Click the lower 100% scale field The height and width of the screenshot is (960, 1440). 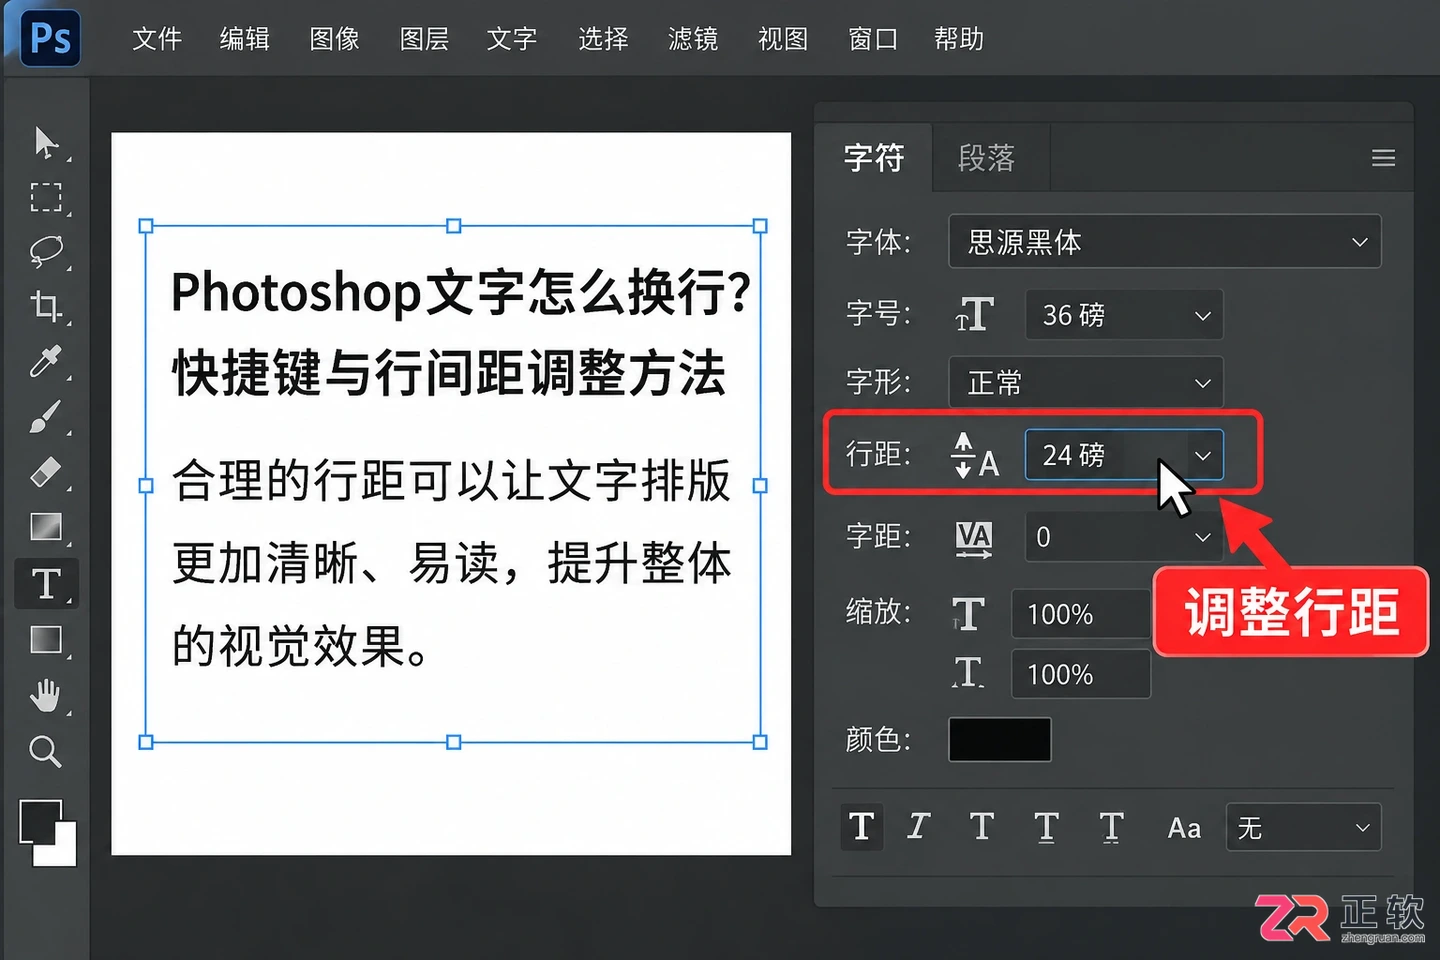(x=1081, y=674)
